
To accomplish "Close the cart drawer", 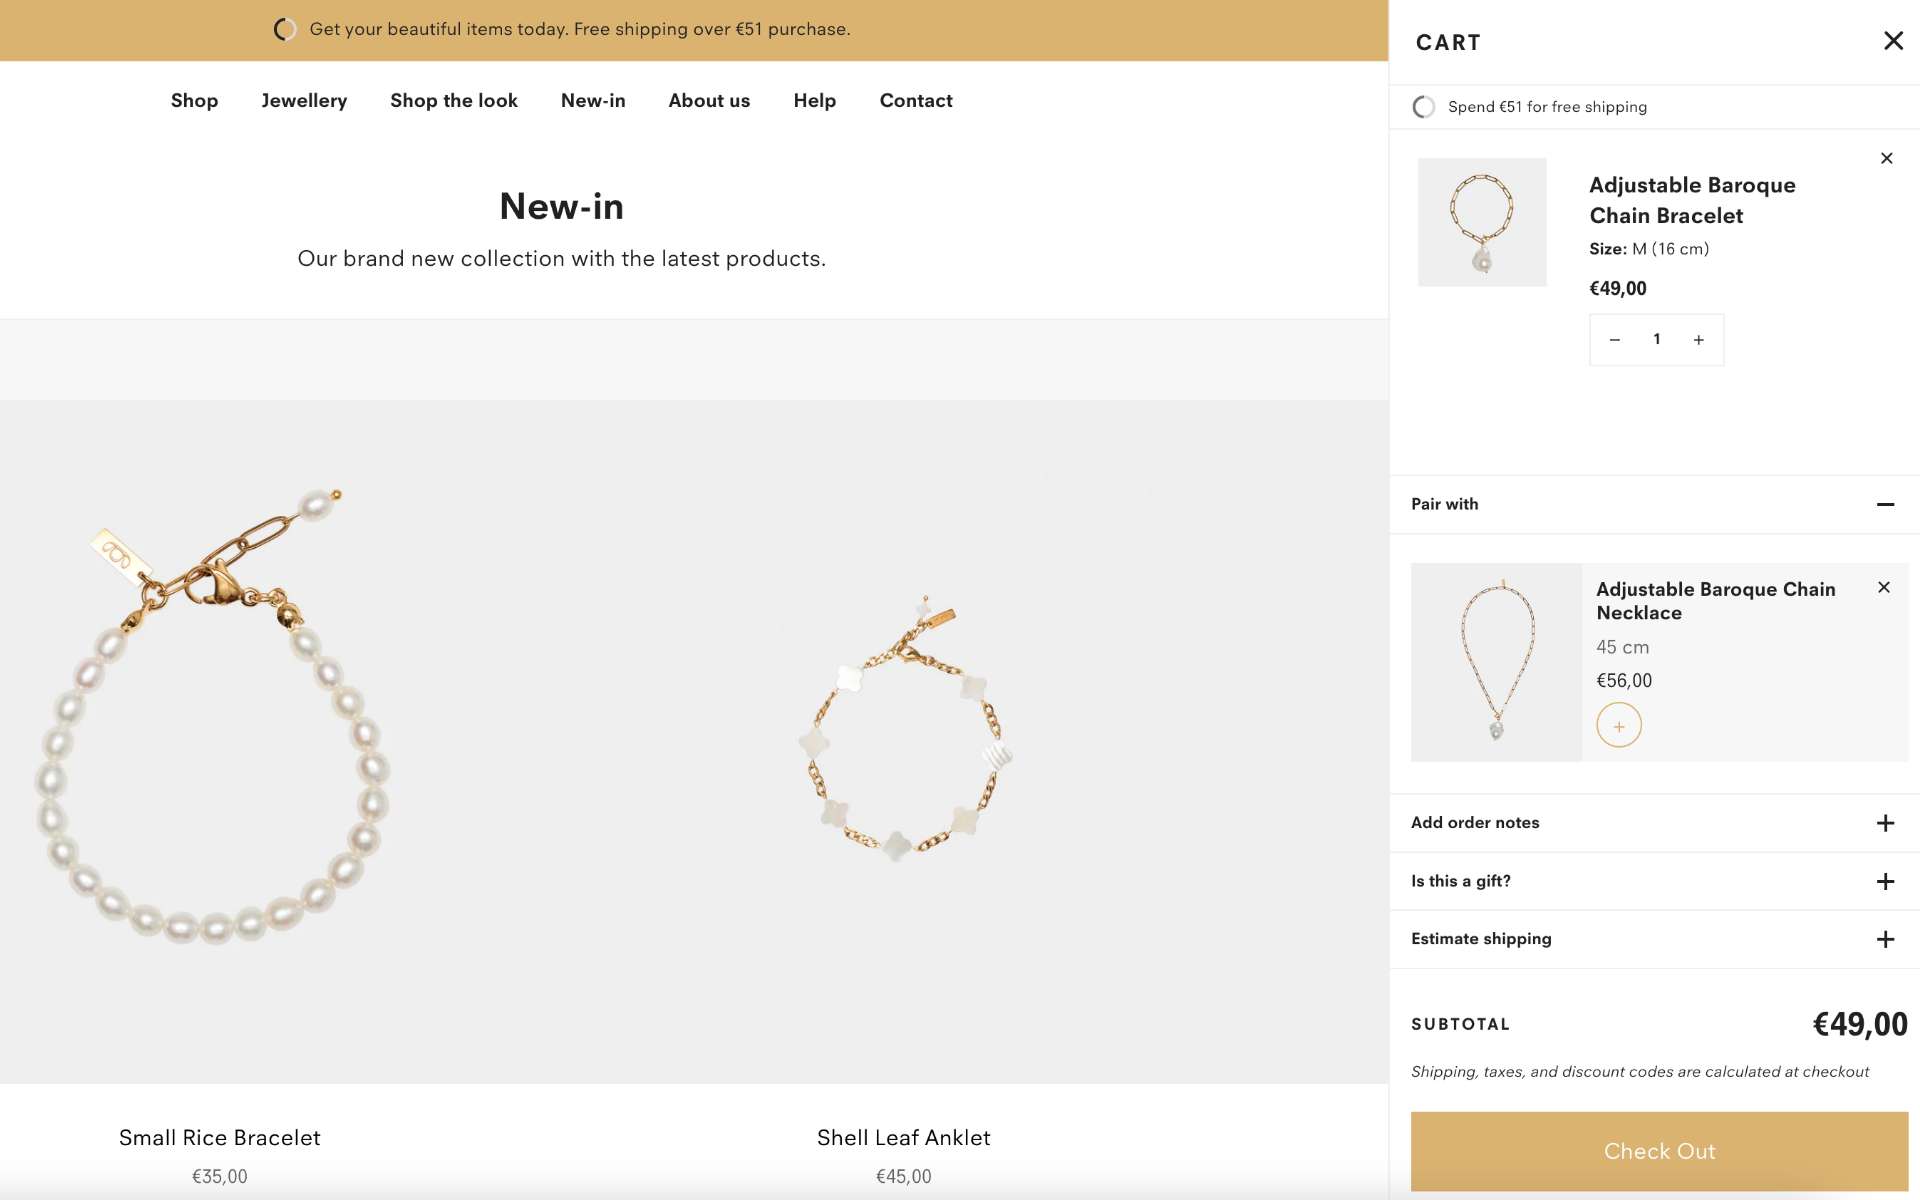I will (1893, 41).
